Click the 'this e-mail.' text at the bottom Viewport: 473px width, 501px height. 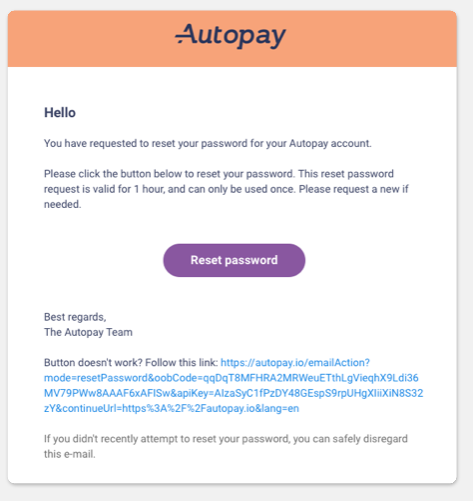click(x=70, y=454)
